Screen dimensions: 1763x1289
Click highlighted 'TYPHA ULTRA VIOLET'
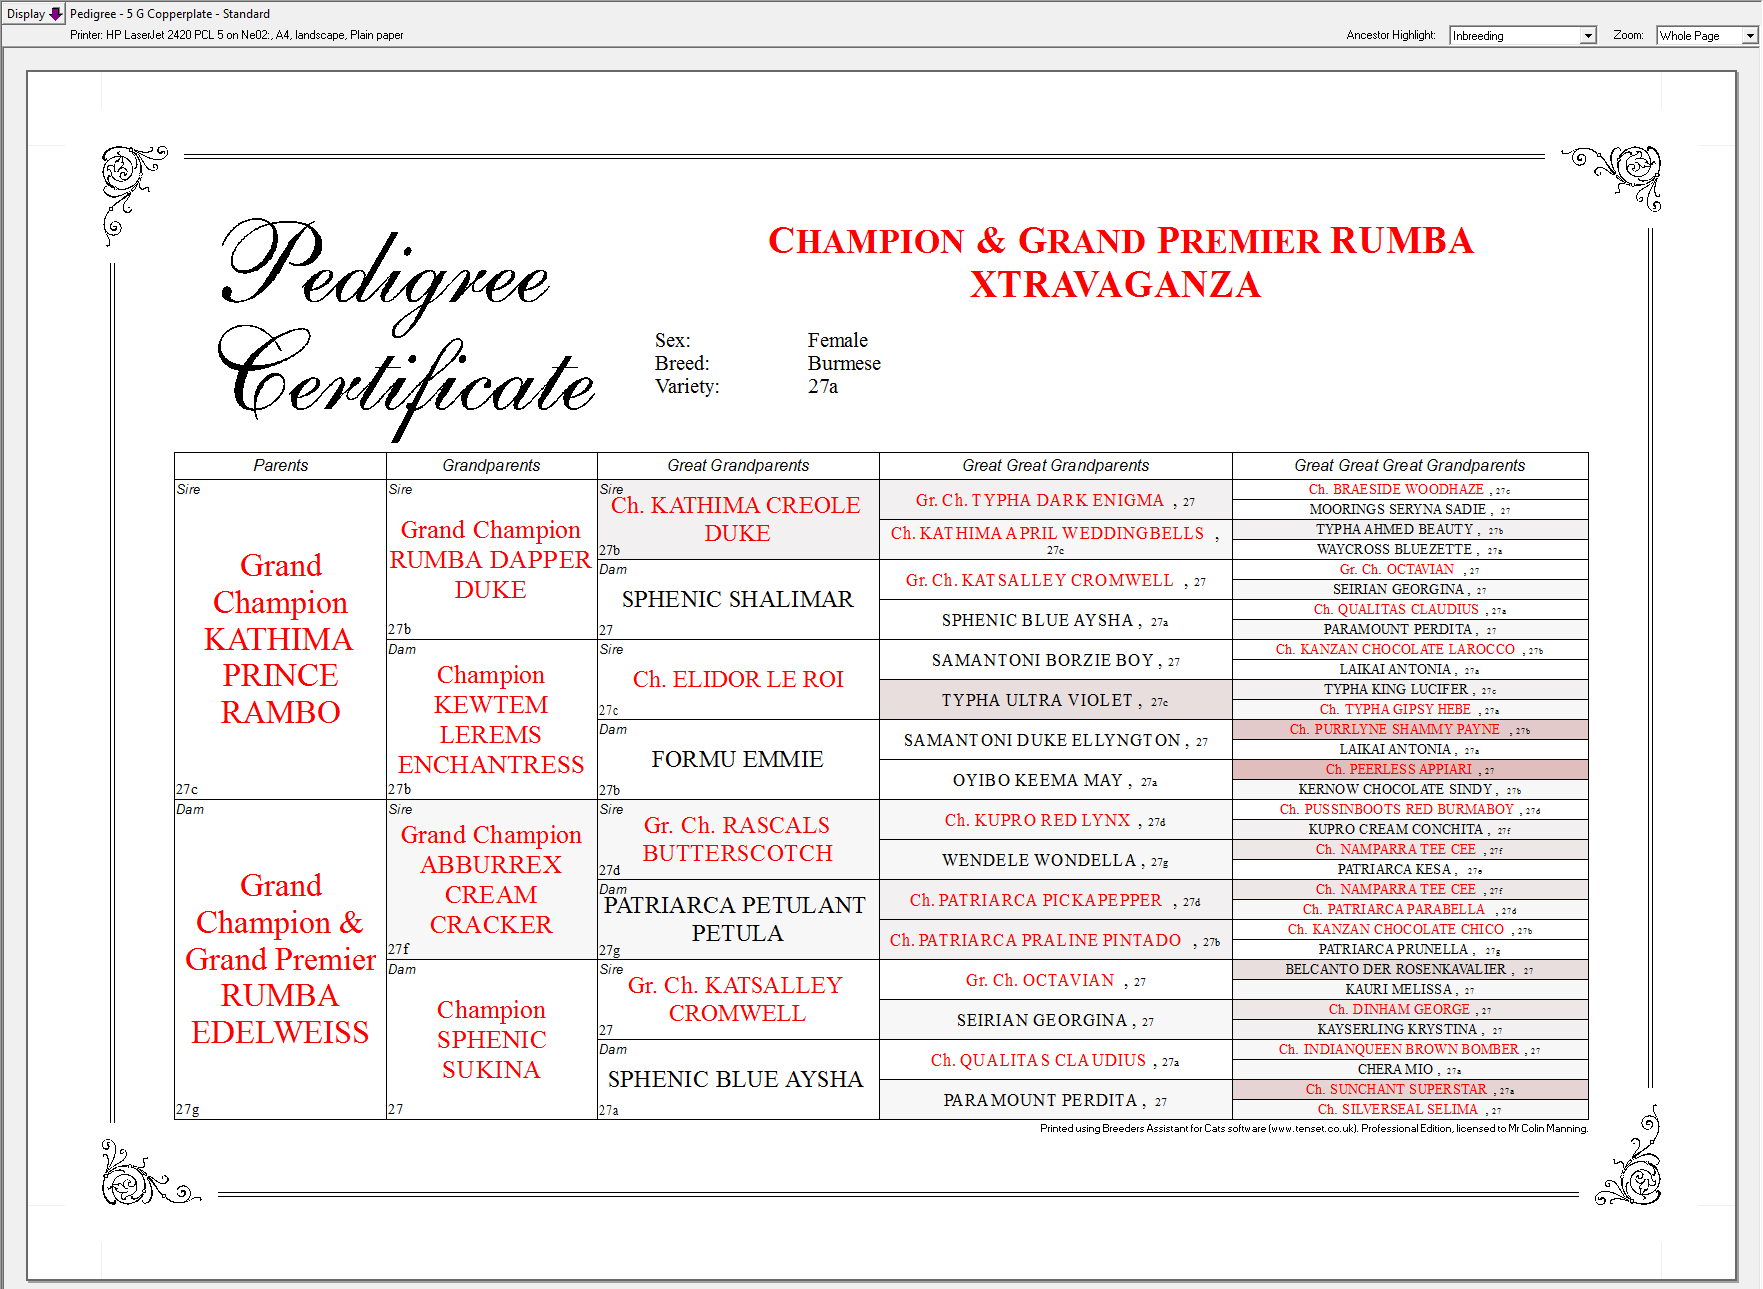(1056, 700)
